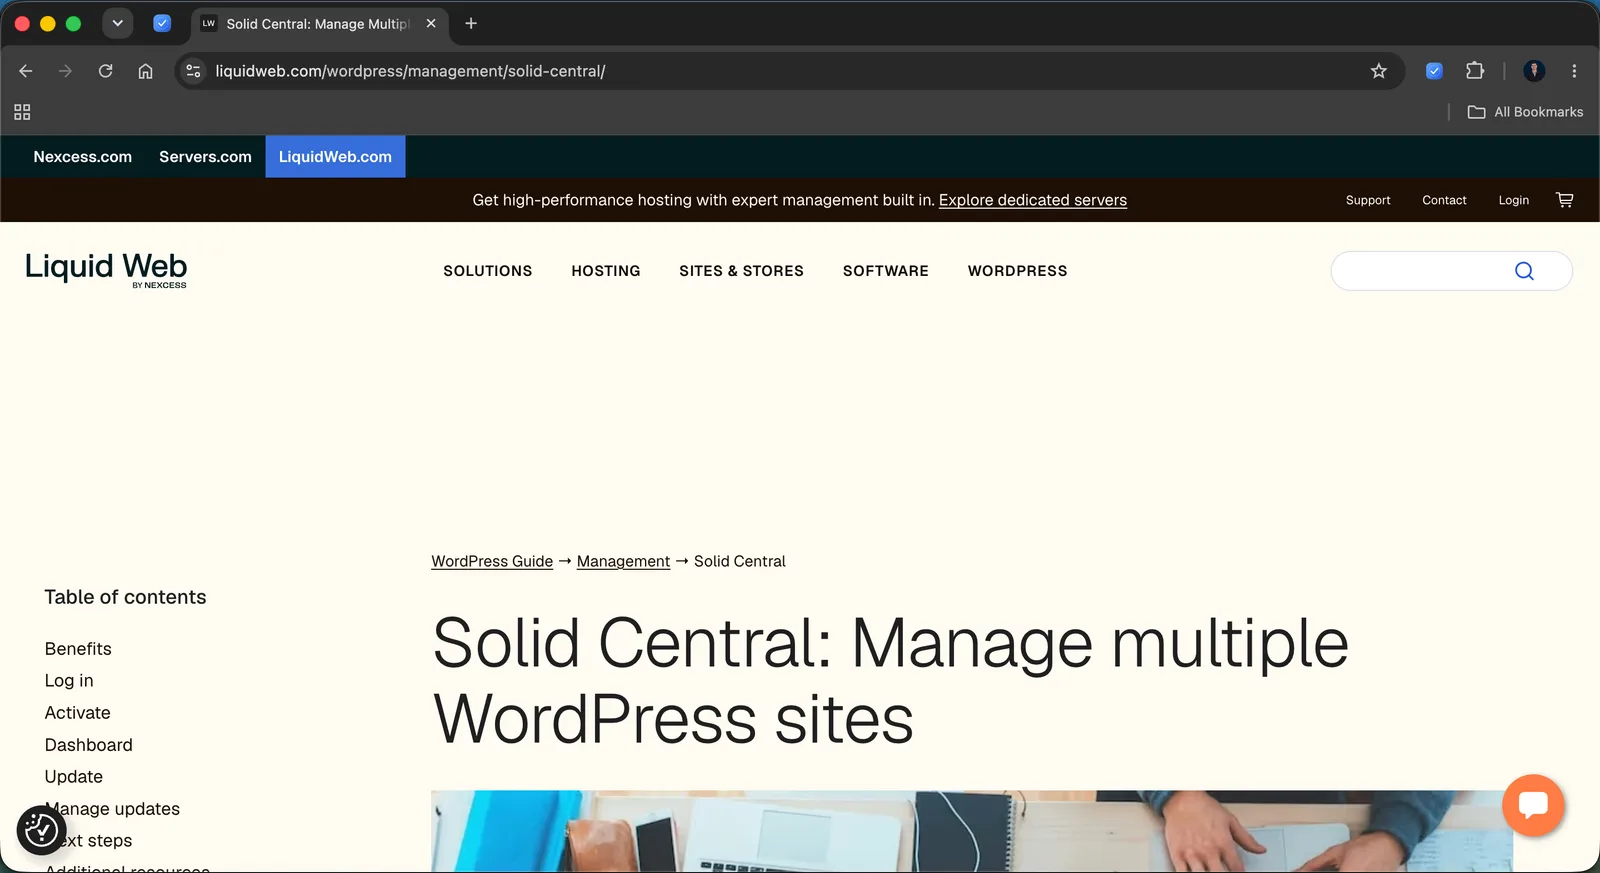Open the cookie preferences icon

click(x=41, y=830)
